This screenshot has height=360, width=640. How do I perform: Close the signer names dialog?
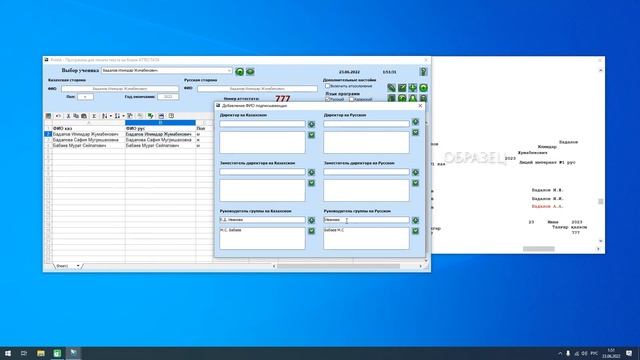[420, 106]
